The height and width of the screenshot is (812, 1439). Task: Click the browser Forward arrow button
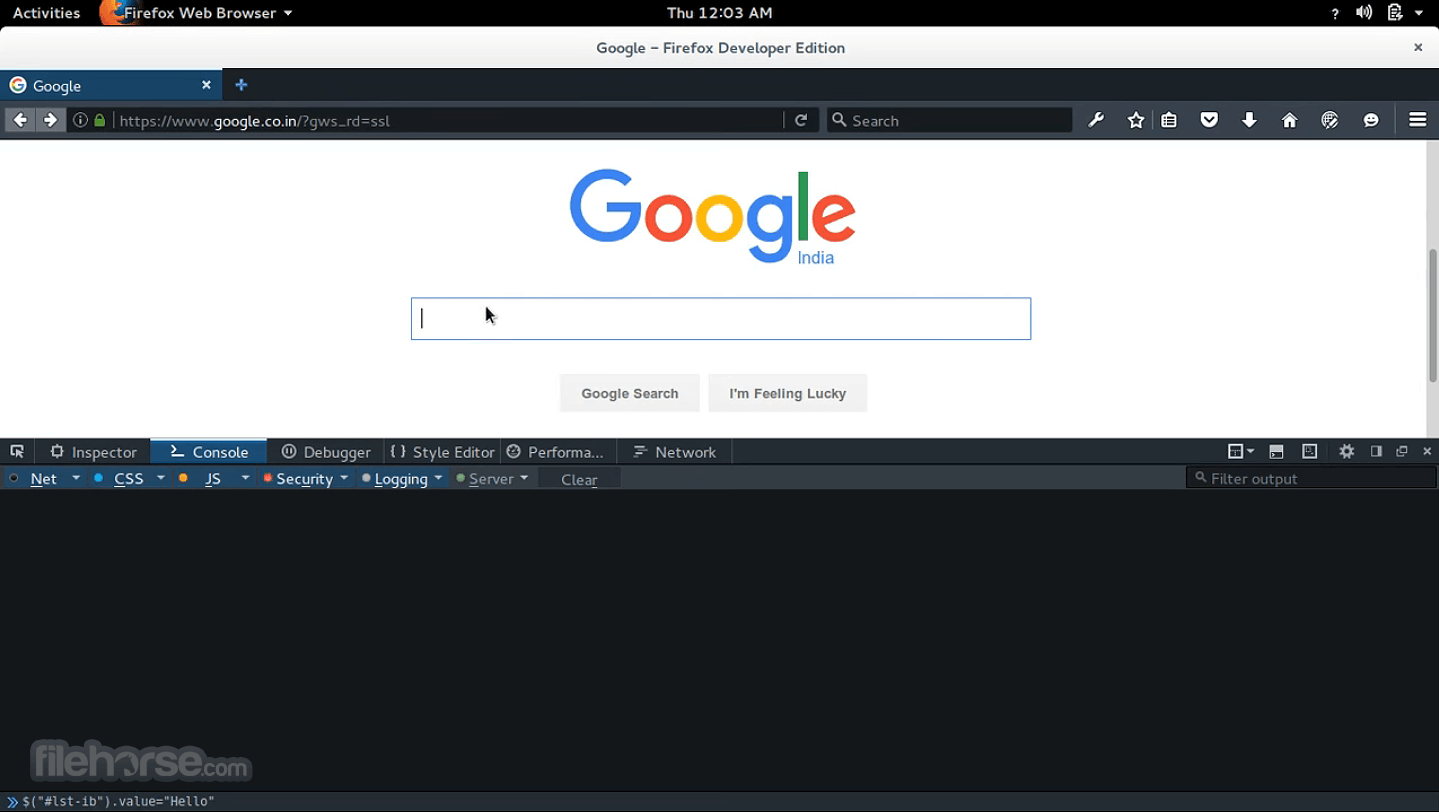50,120
